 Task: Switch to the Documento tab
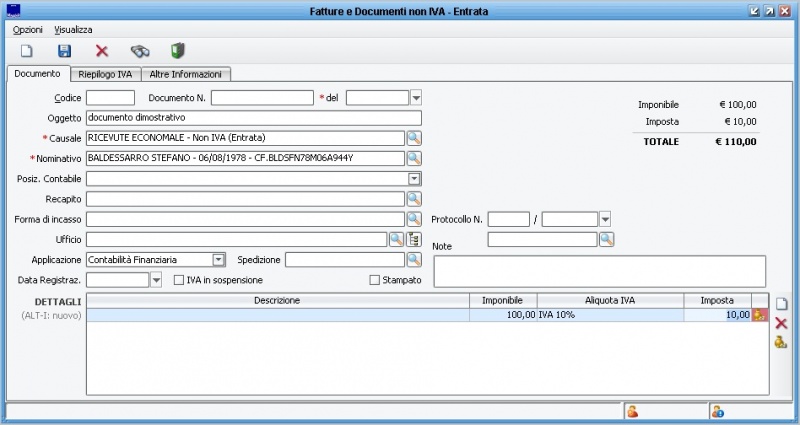[37, 73]
